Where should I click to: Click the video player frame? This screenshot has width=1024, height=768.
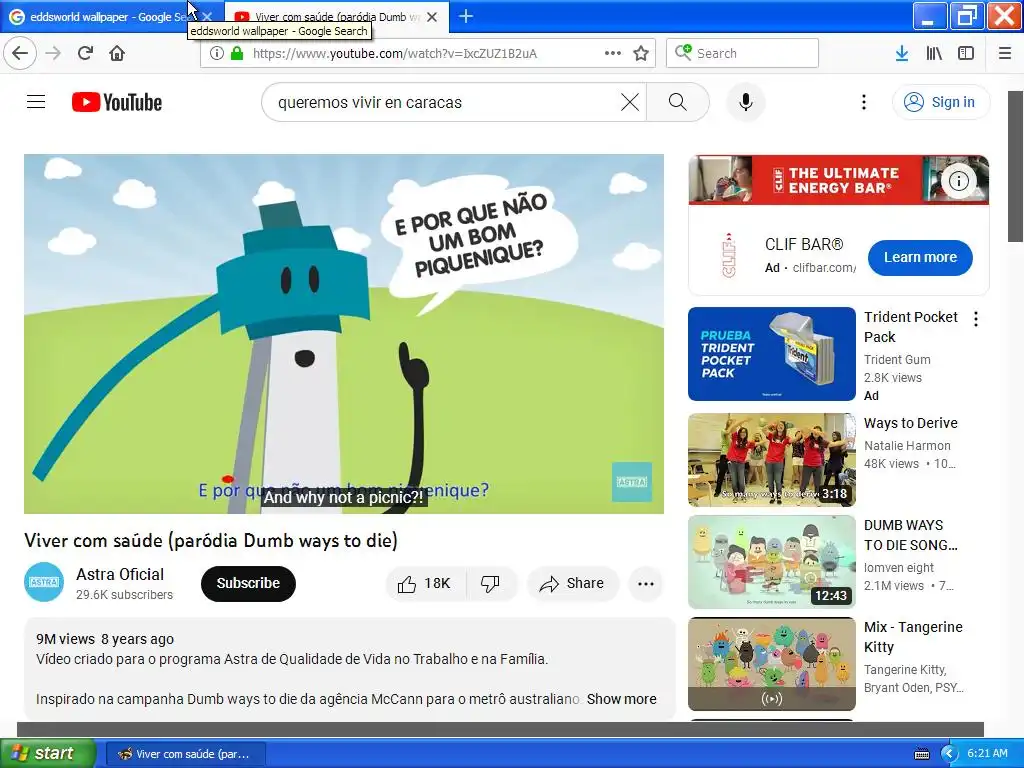(x=344, y=334)
